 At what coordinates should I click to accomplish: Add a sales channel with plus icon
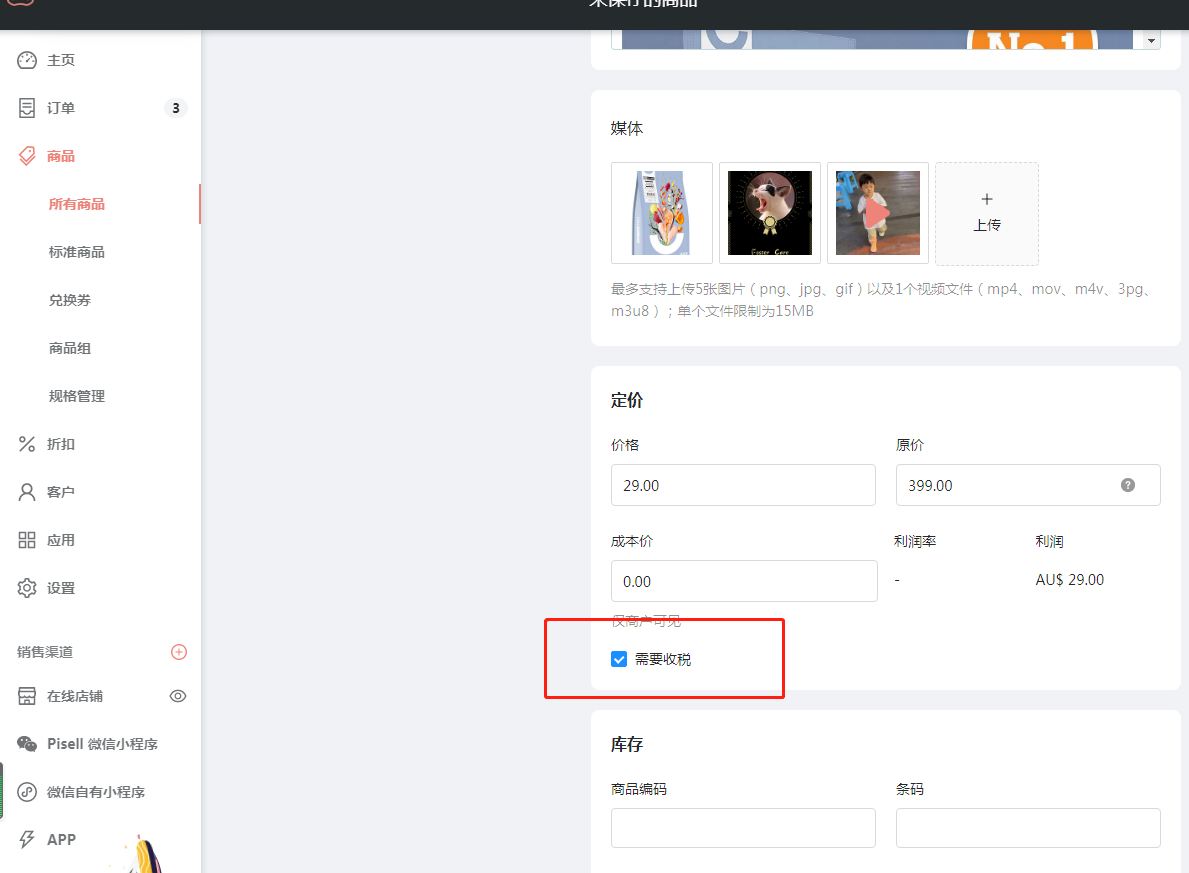[179, 652]
